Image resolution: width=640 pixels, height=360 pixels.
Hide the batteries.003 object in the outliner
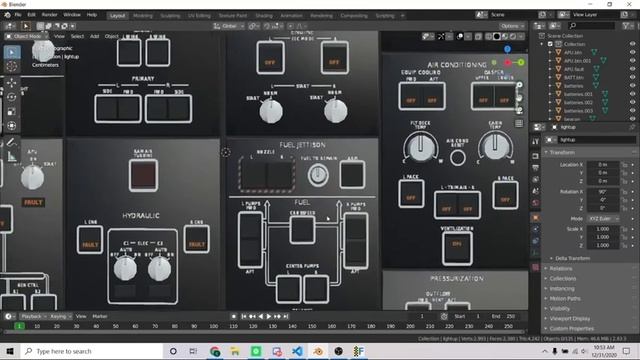[x=632, y=111]
